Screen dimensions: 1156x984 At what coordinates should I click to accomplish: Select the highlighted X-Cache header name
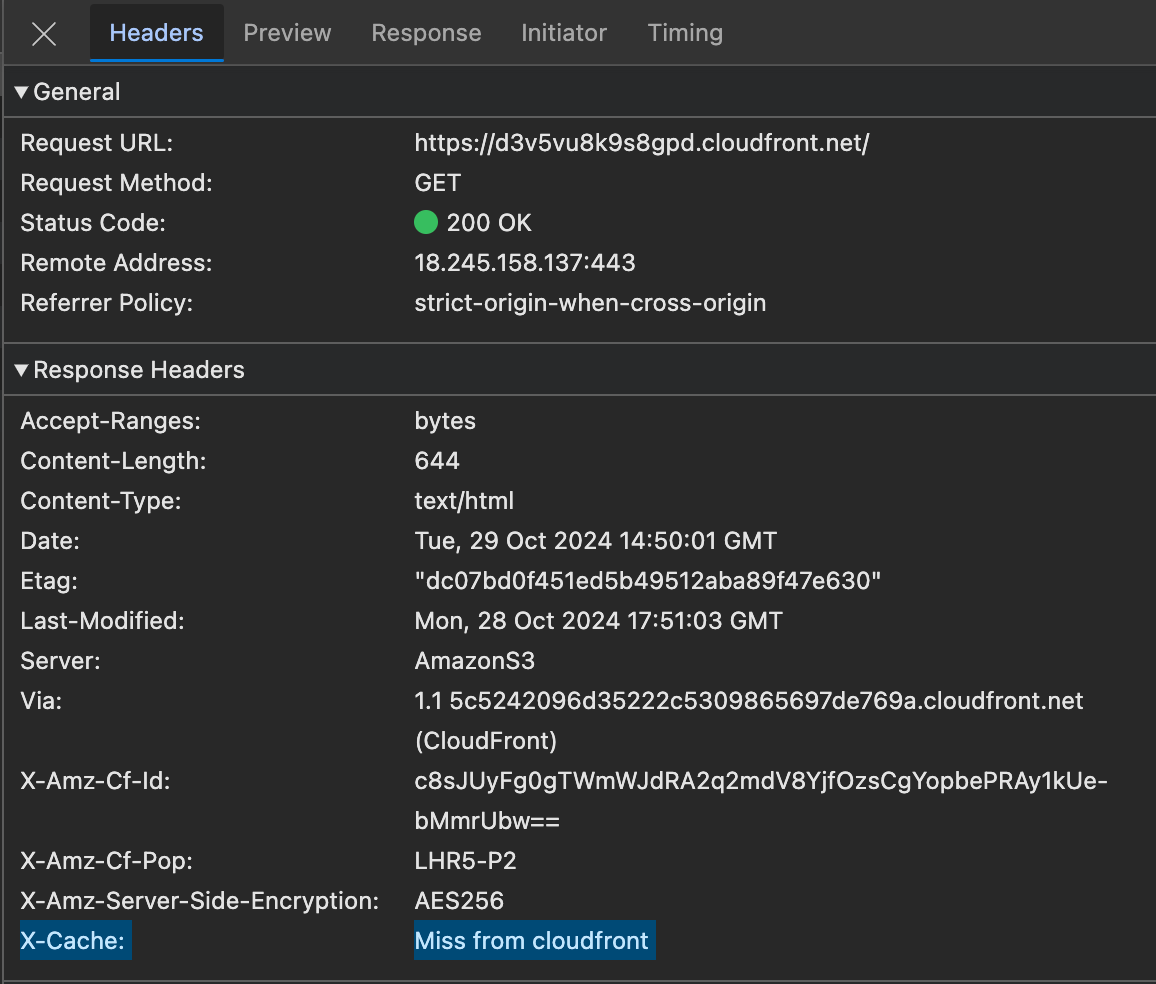pos(75,941)
